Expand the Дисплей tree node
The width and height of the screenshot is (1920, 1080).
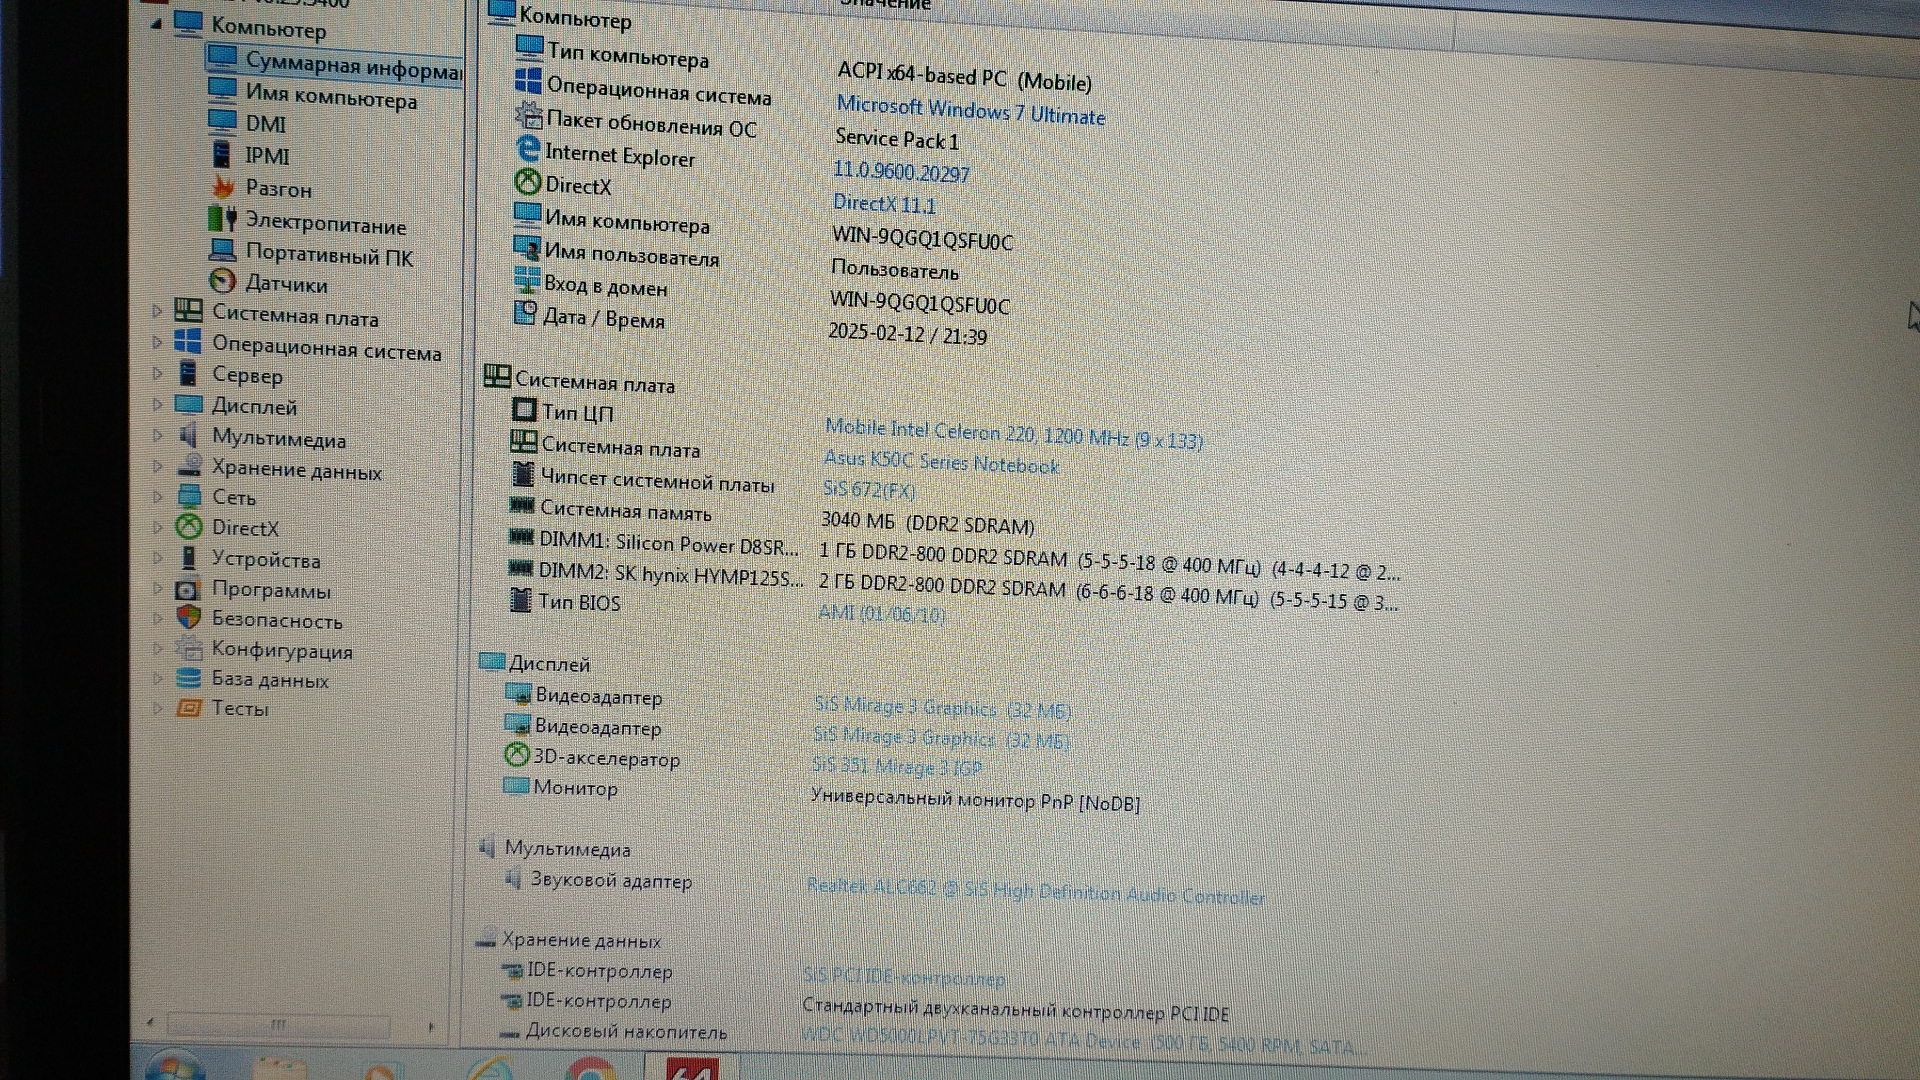(x=157, y=405)
